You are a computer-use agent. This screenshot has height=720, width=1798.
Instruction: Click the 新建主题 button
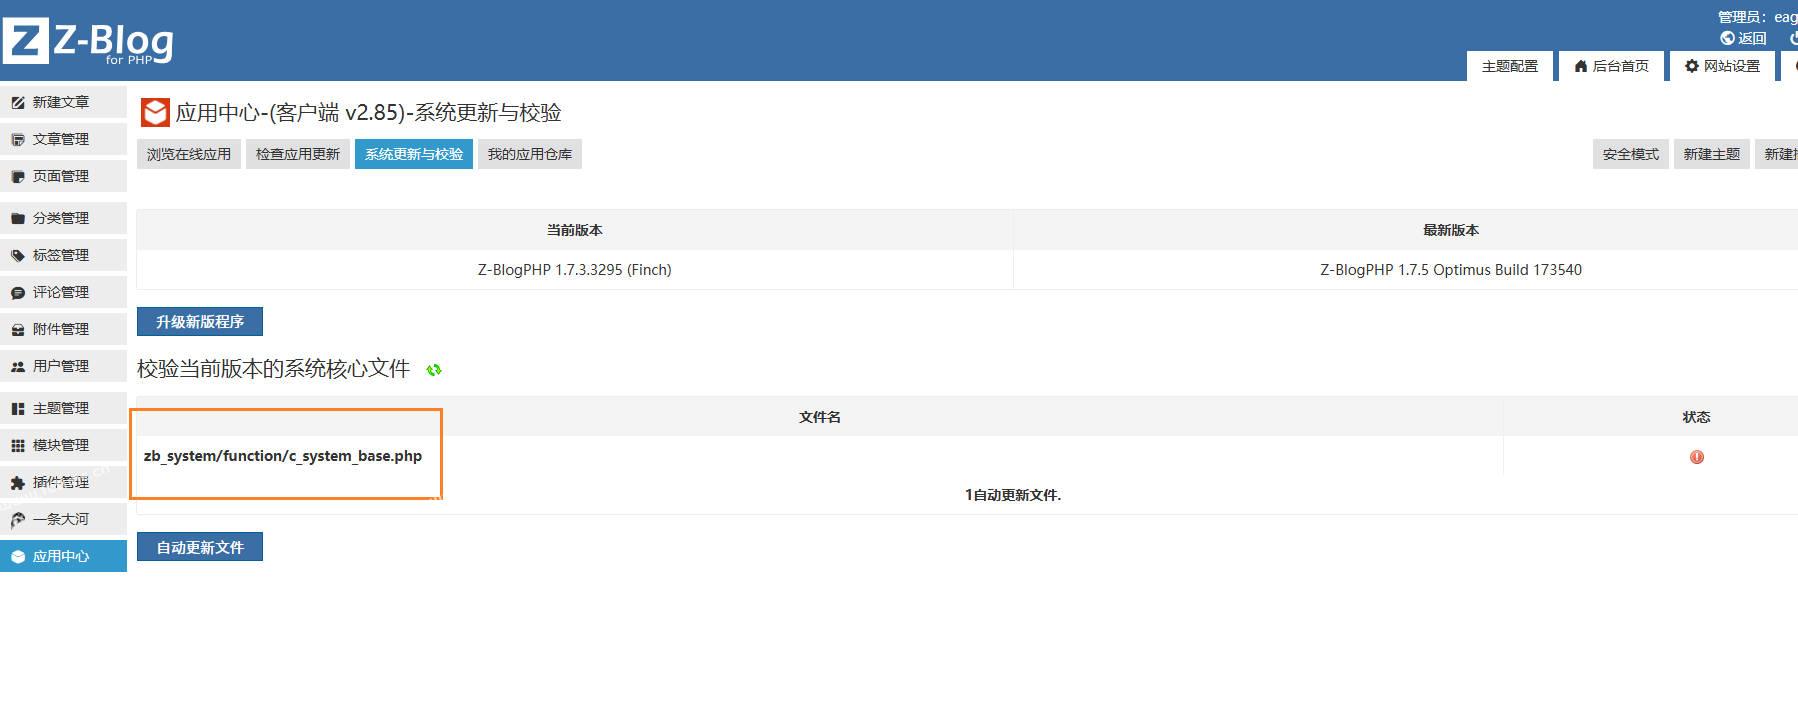(1712, 154)
